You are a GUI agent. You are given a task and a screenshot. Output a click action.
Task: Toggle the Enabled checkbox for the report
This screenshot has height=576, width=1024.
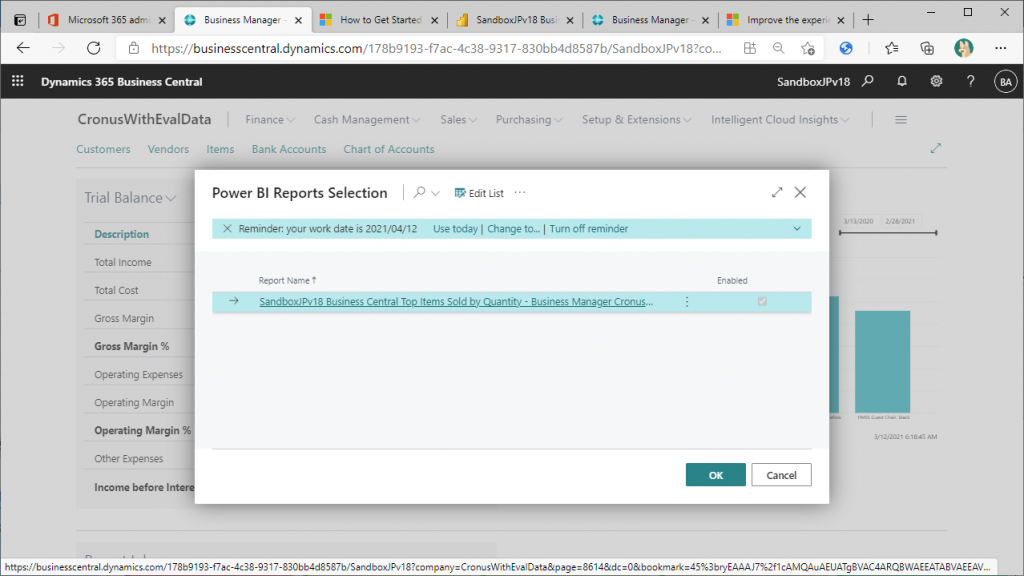pyautogui.click(x=762, y=301)
